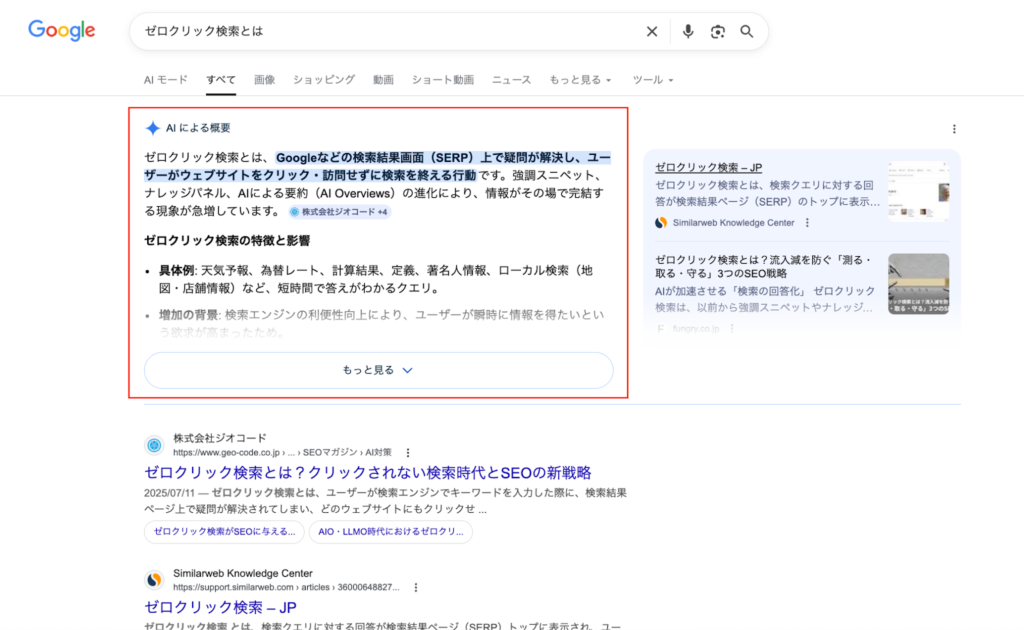Open three-dot menu beside the Similarweb result
This screenshot has height=630, width=1024.
pos(416,587)
